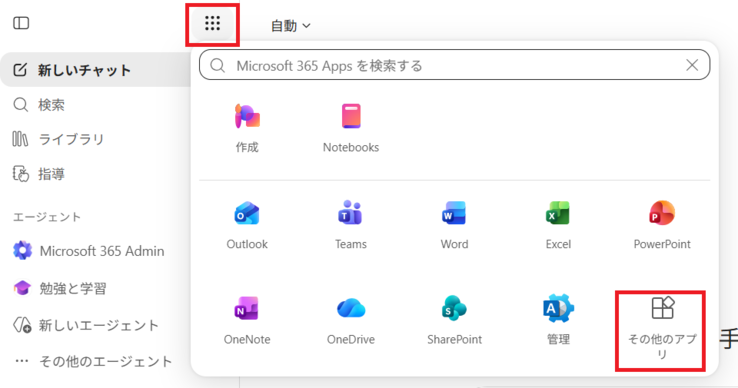Launch Outlook

click(x=247, y=225)
